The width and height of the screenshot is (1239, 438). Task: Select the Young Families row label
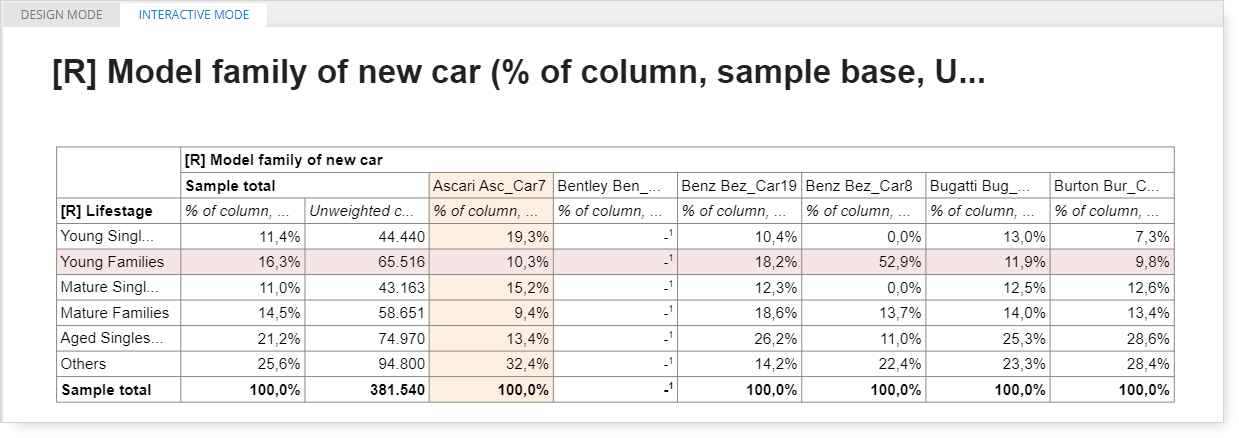119,262
